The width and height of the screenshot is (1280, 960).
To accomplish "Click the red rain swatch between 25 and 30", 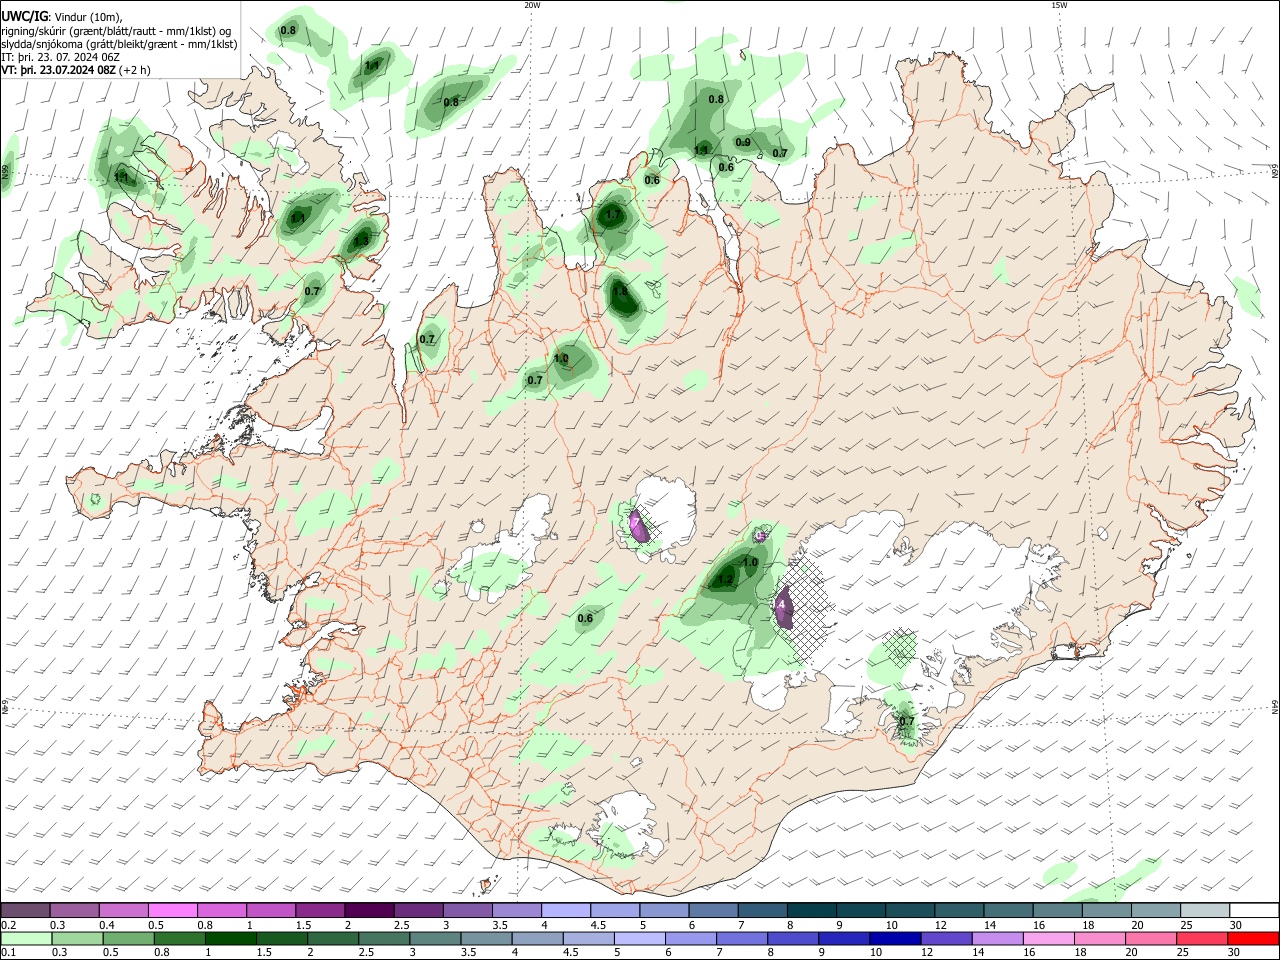I will [1200, 938].
